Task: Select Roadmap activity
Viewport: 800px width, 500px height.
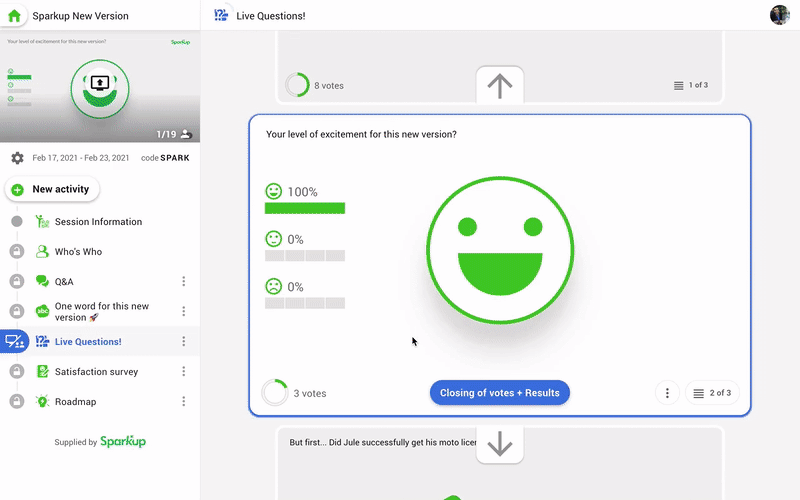Action: pyautogui.click(x=76, y=402)
